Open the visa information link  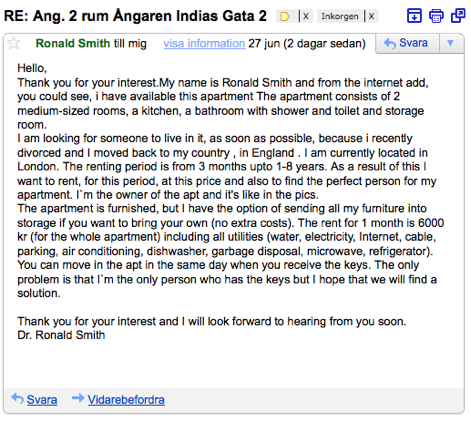(204, 43)
